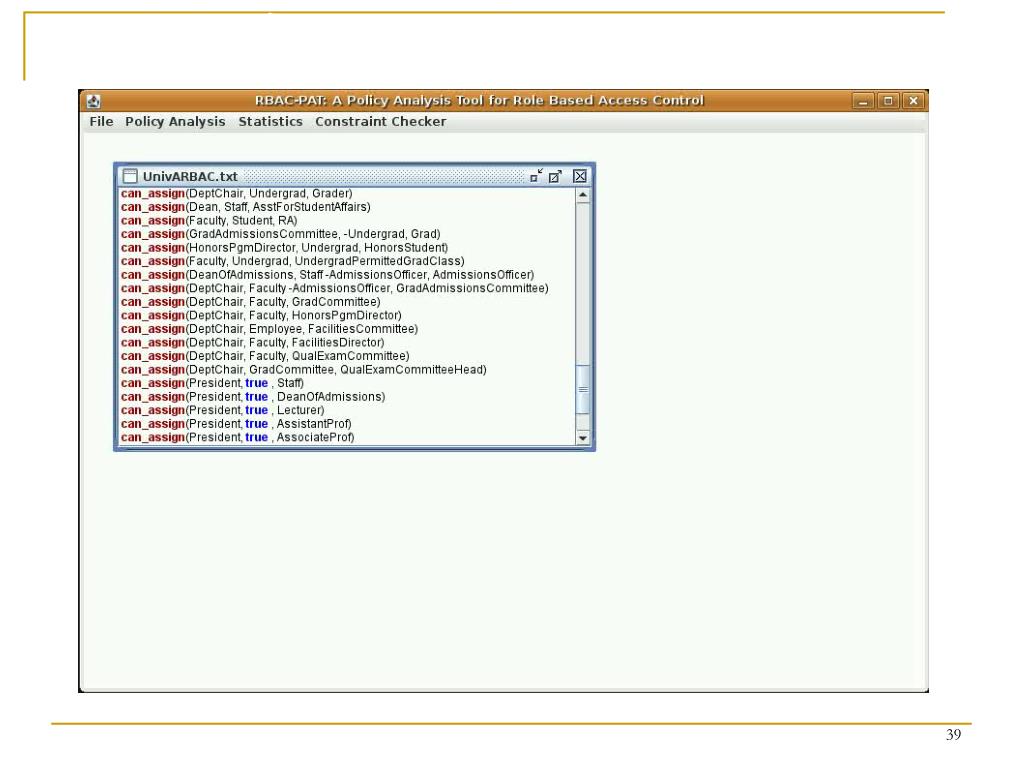Select the line can_assign(DeptChair, Faculty, GradCommittee)
The width and height of the screenshot is (1023, 767).
tap(251, 302)
